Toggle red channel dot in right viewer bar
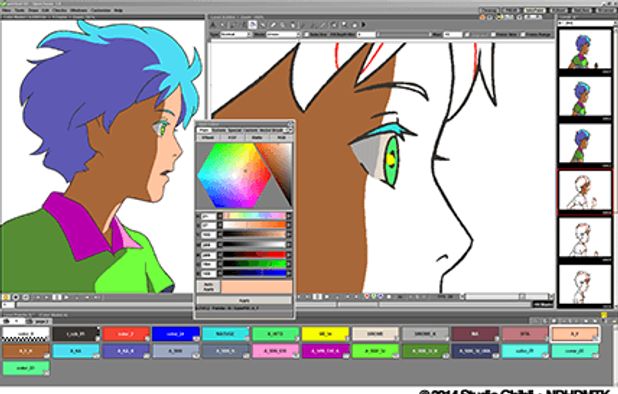The image size is (618, 394). point(367,296)
